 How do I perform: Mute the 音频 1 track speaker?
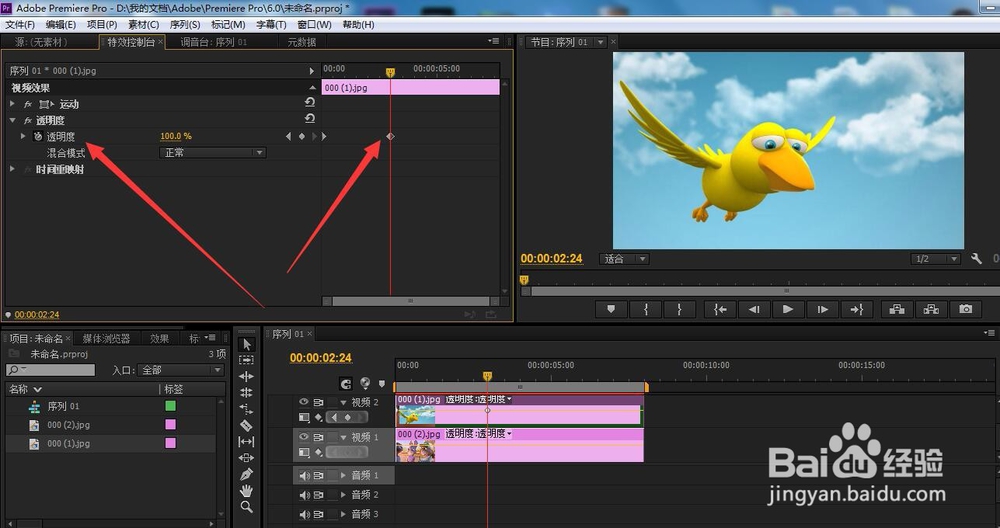[304, 476]
